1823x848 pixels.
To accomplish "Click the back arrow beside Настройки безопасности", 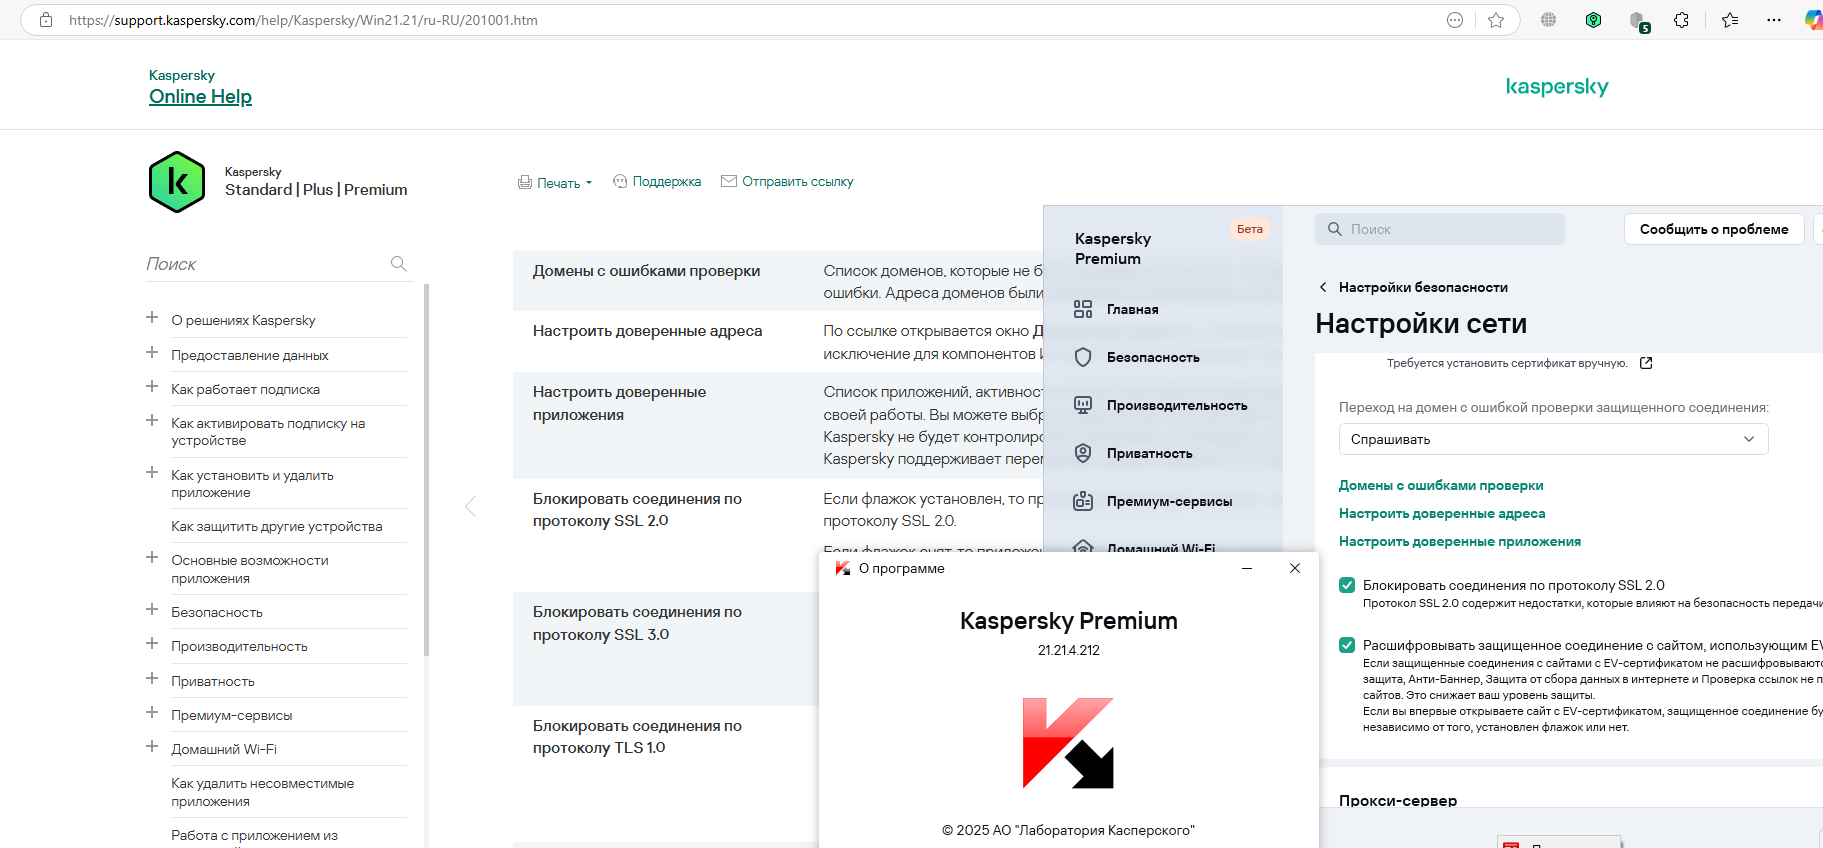I will tap(1323, 287).
